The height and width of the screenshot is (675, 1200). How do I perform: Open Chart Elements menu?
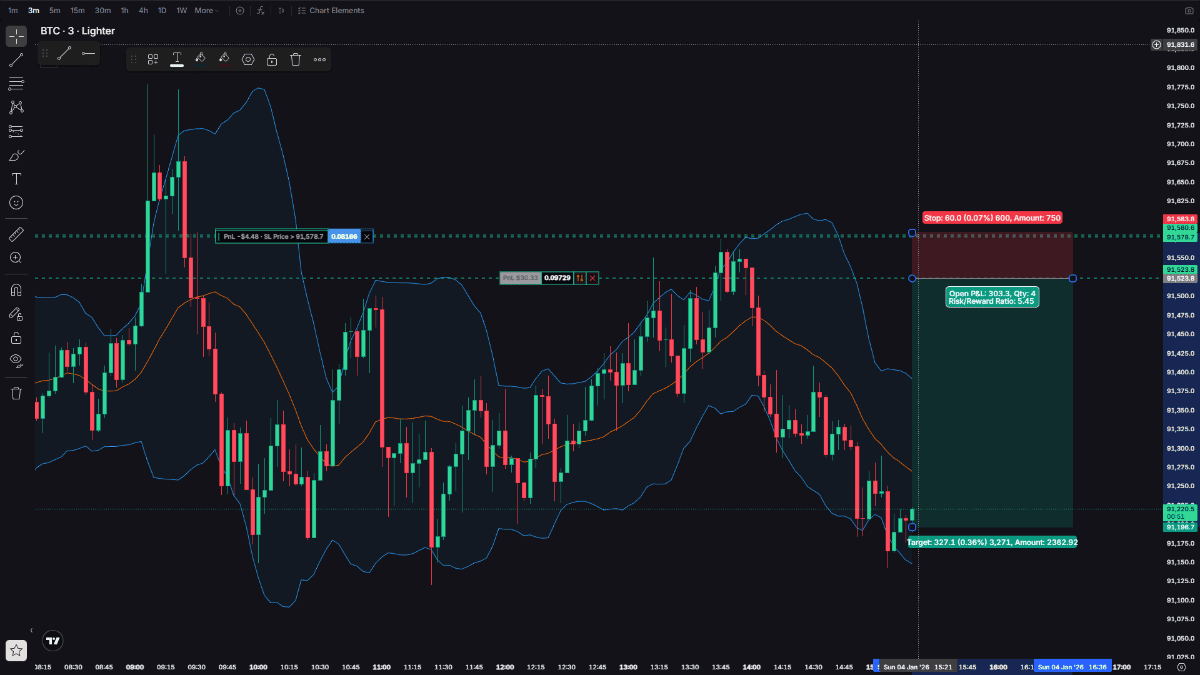click(335, 10)
